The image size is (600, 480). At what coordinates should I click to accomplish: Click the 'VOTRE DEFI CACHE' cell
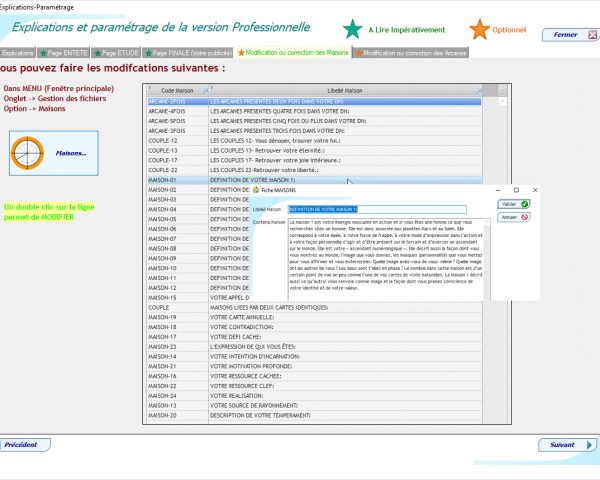(x=346, y=337)
